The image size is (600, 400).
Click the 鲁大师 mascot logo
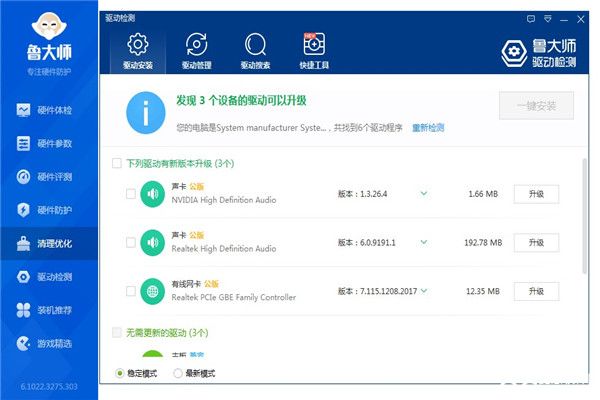pos(49,26)
